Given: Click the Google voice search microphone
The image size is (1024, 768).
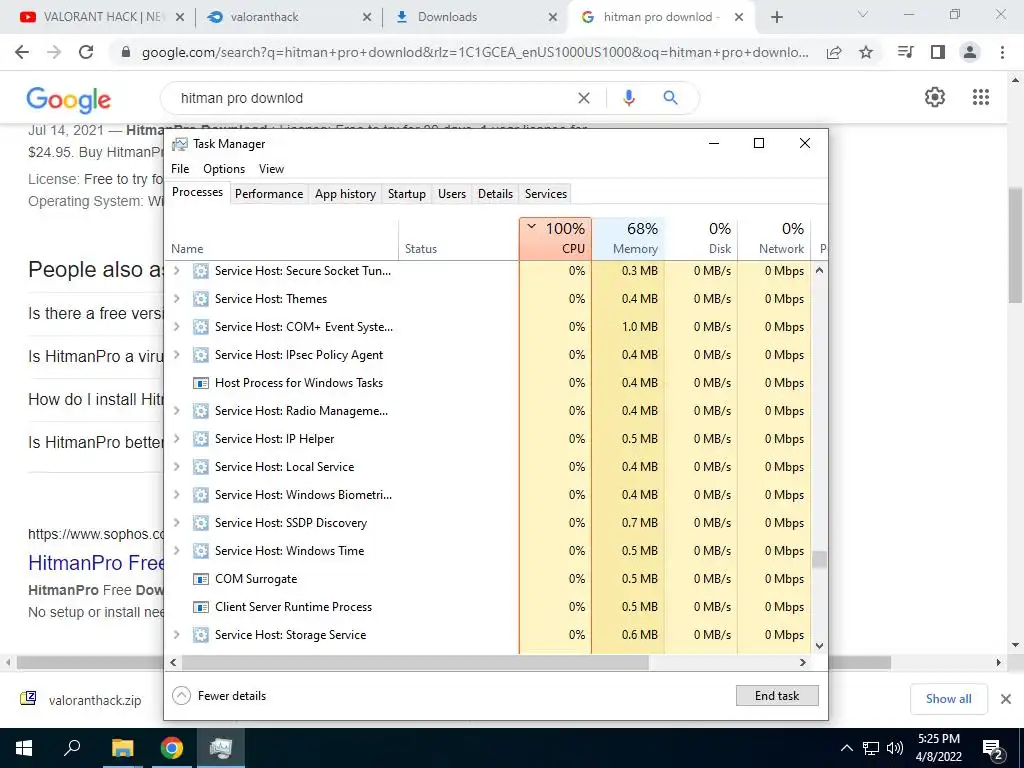Looking at the screenshot, I should [628, 98].
